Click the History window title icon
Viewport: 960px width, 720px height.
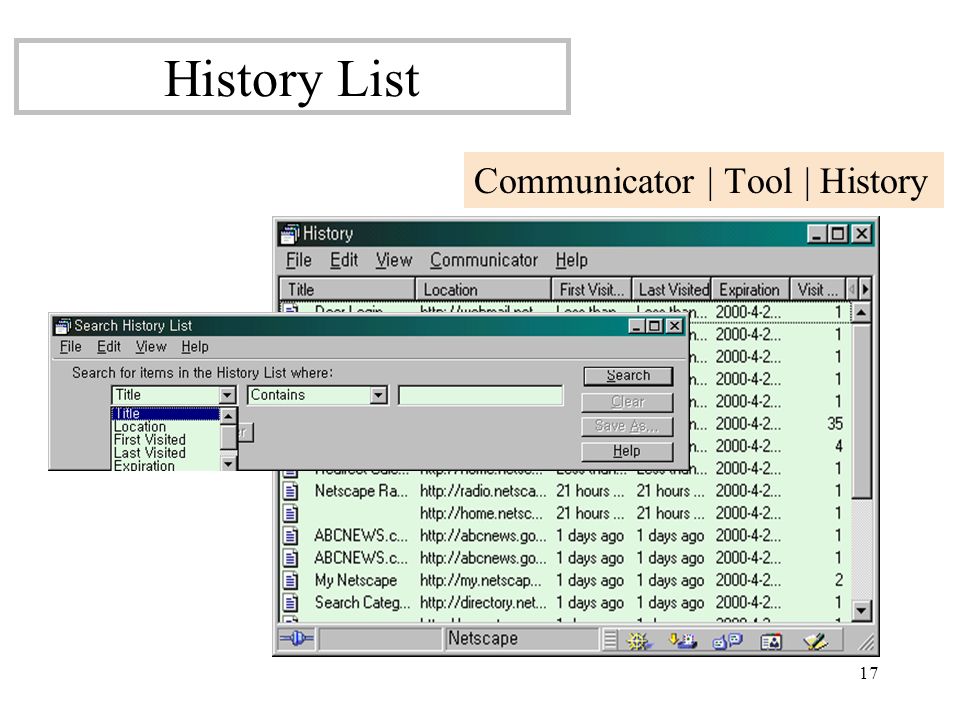[290, 234]
